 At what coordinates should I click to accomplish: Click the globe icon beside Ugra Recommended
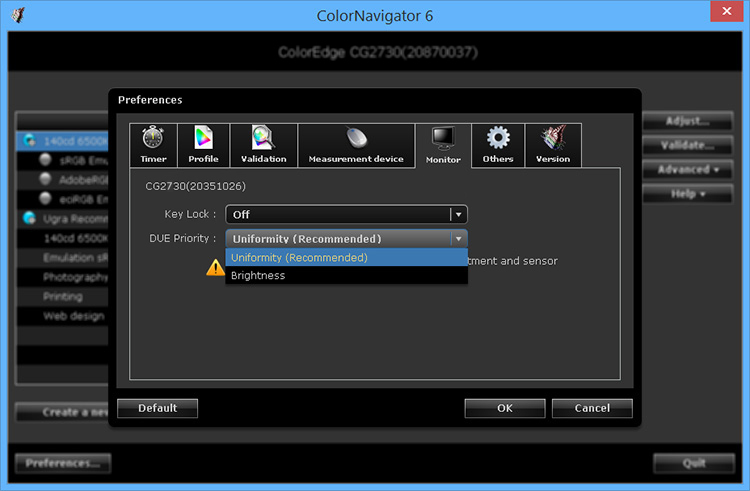pyautogui.click(x=30, y=218)
